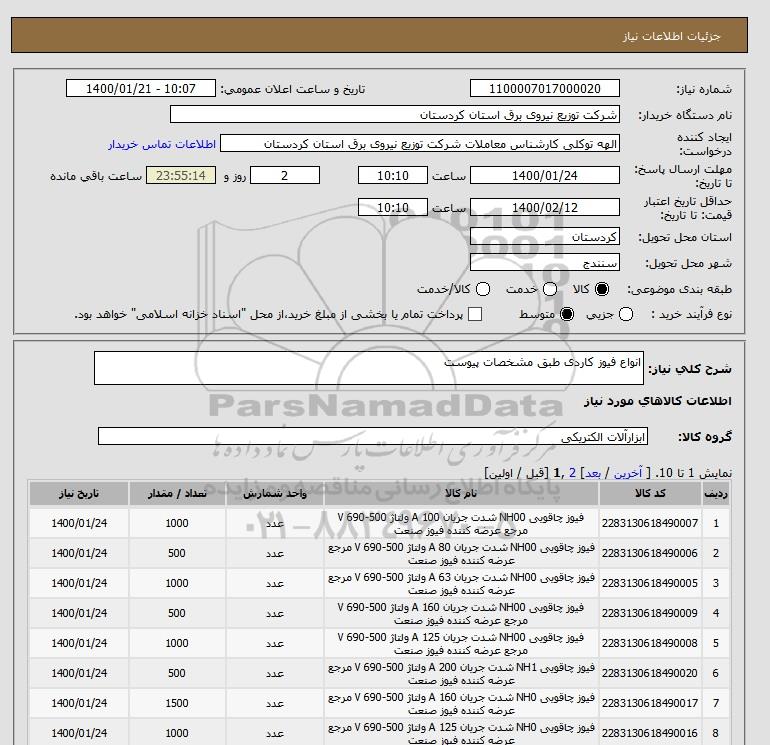Viewport: 770px width, 745px height.
Task: Click the response deadline hour 10:10 field
Action: point(393,175)
